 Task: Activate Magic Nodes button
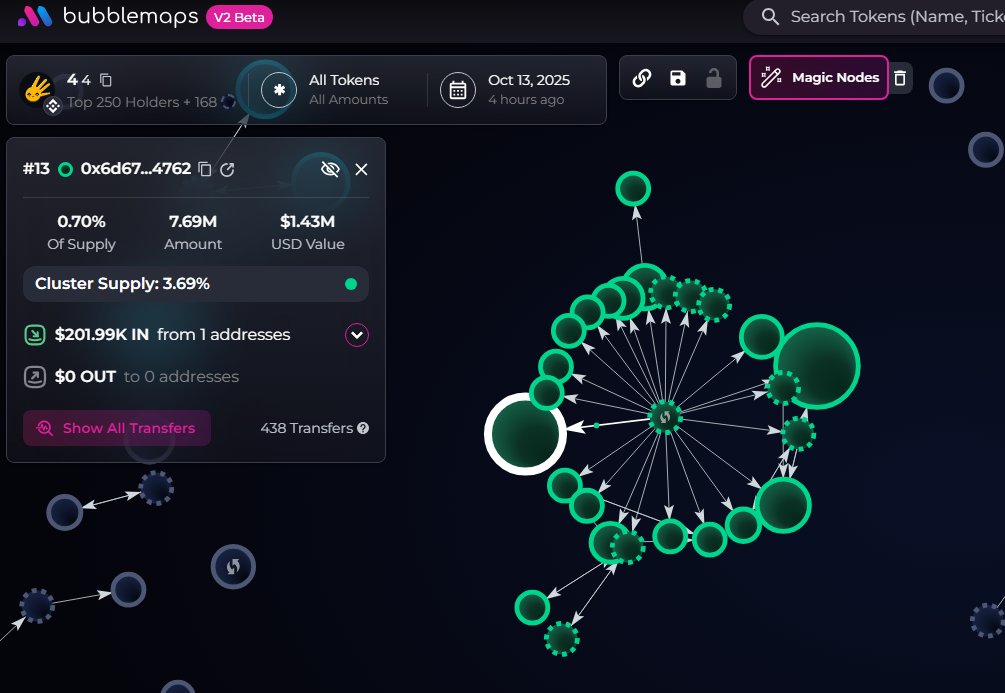tap(818, 78)
